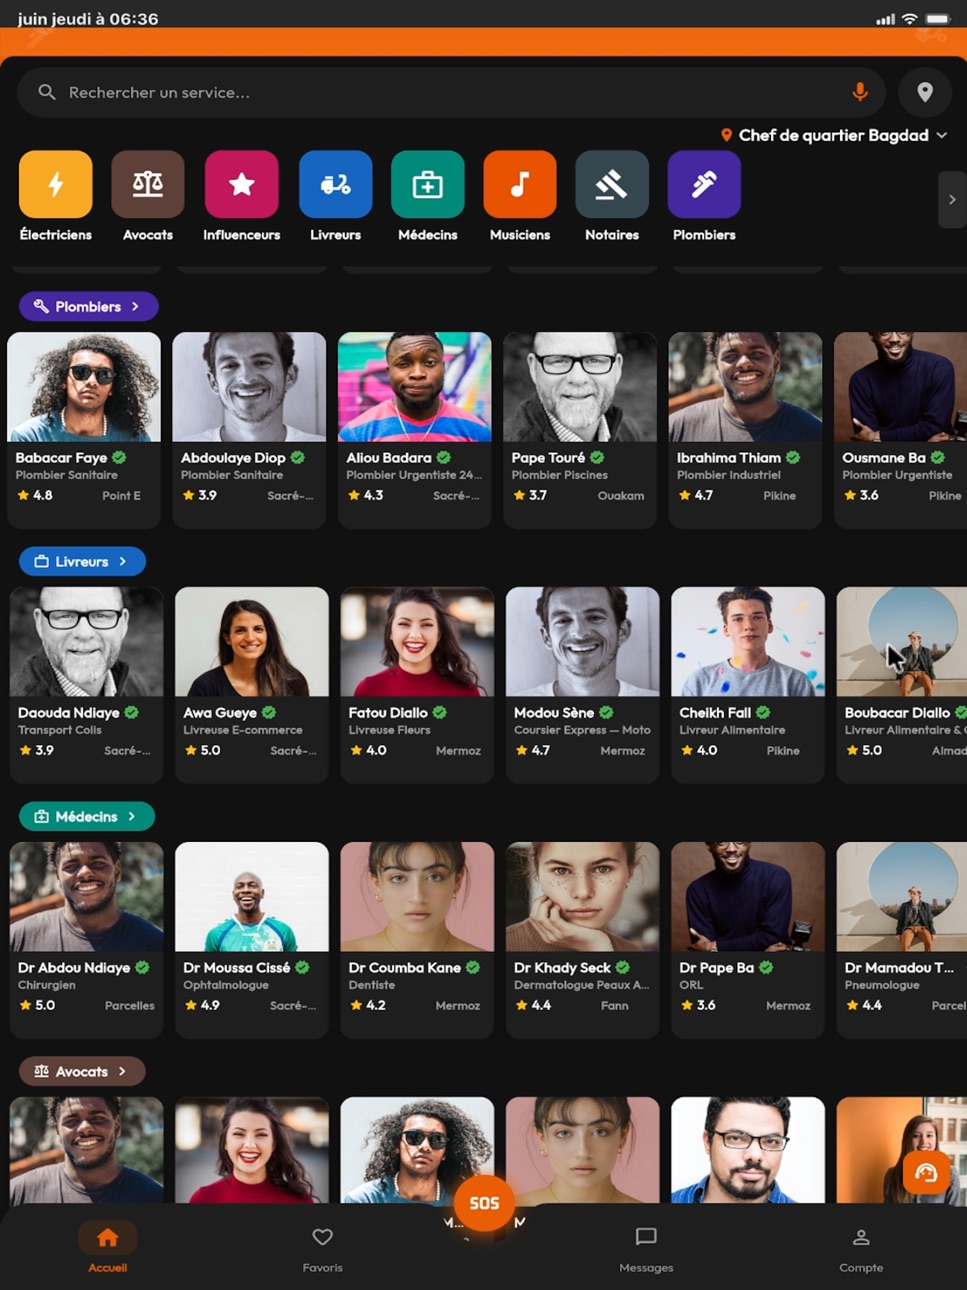Viewport: 967px width, 1290px height.
Task: Open the Musiciens music note category
Action: click(x=520, y=184)
